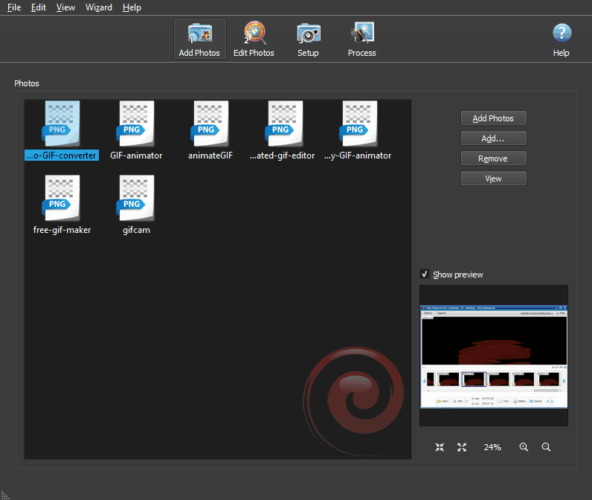Click the free-gif-maker file name label
This screenshot has height=500, width=592.
[x=62, y=230]
